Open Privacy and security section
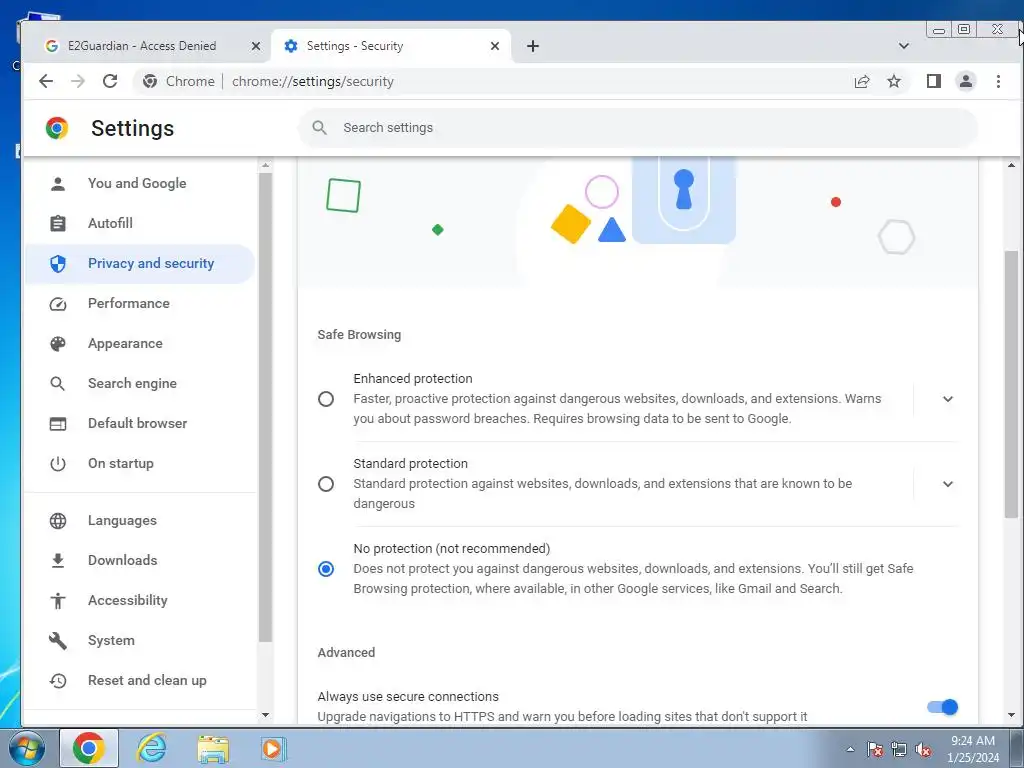The height and width of the screenshot is (768, 1024). pyautogui.click(x=139, y=263)
